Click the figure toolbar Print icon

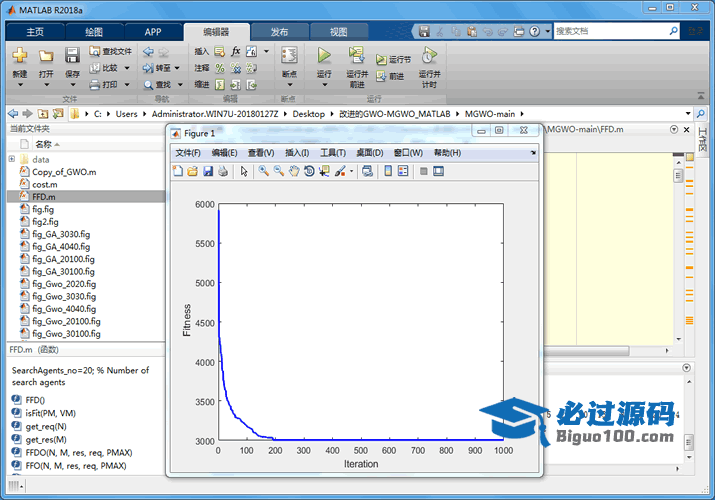click(223, 171)
